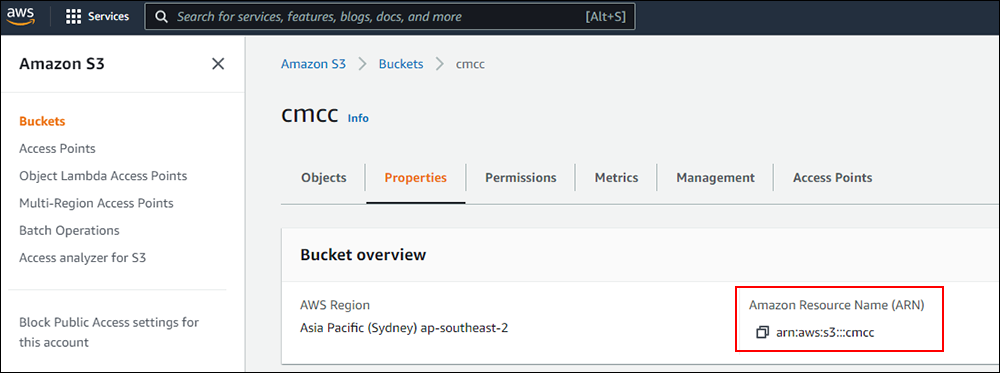Open Buckets in the sidebar

pos(43,121)
